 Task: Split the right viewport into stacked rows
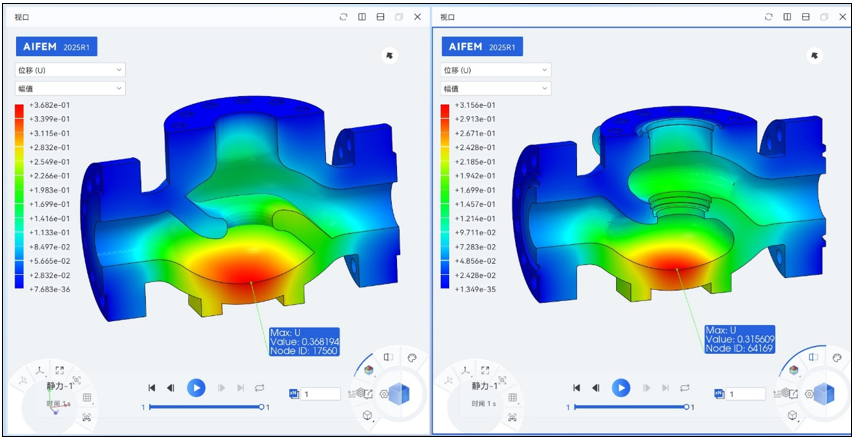coord(805,17)
